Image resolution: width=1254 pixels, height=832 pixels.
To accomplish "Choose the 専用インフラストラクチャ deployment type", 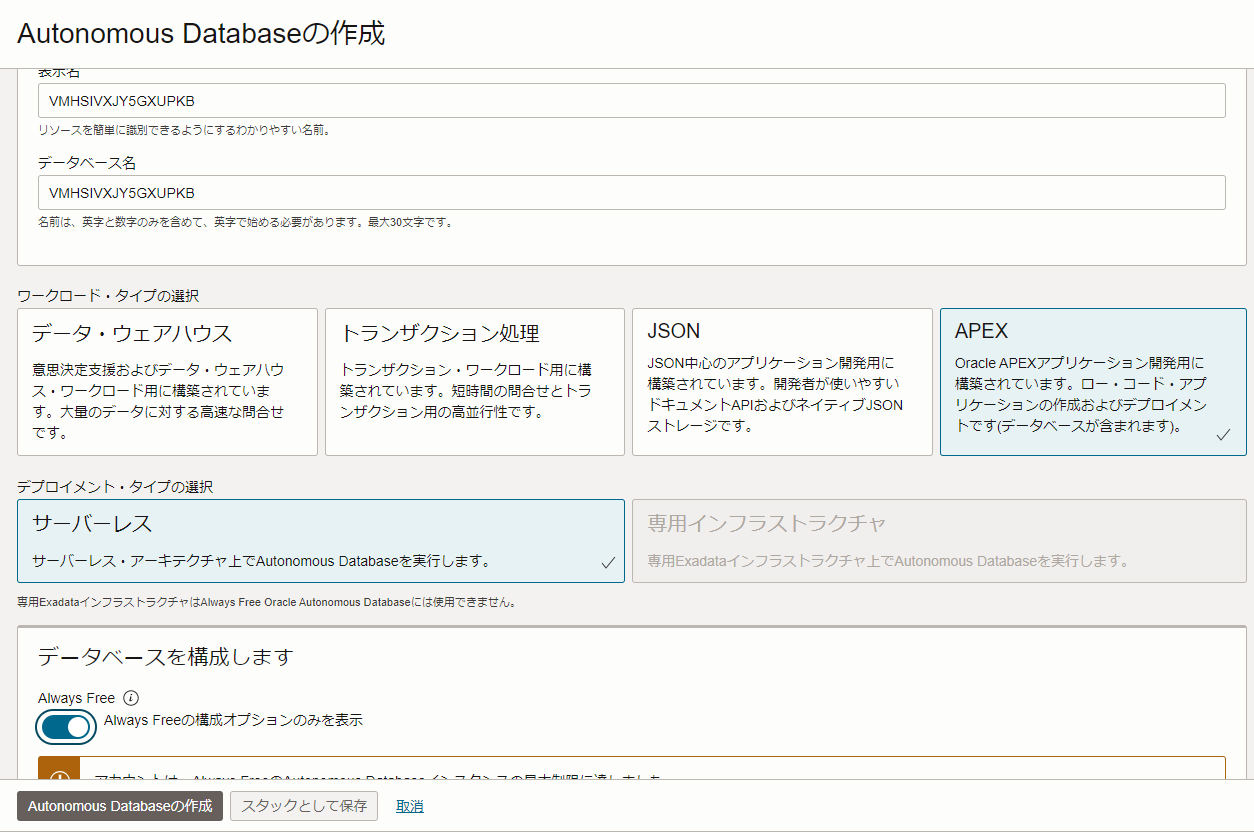I will [939, 541].
